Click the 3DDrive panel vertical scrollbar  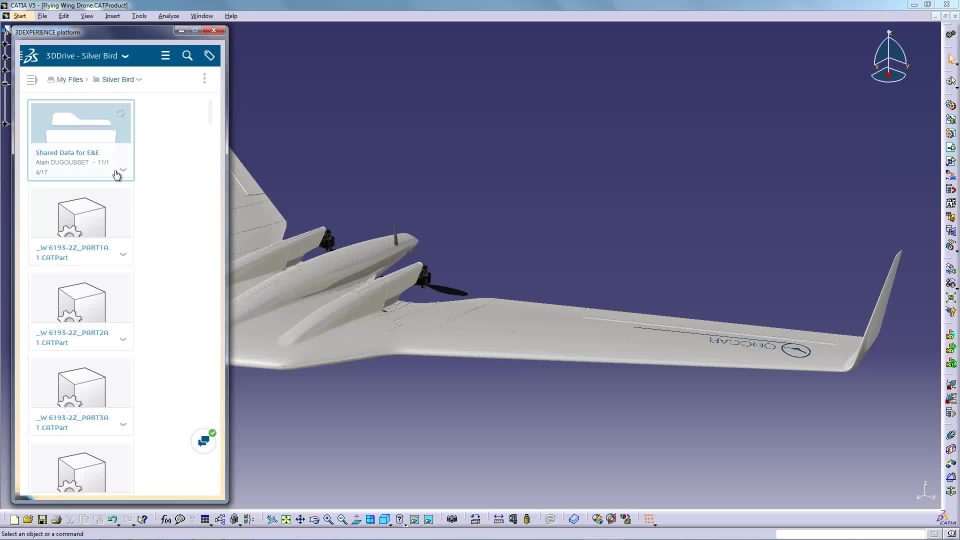click(211, 113)
